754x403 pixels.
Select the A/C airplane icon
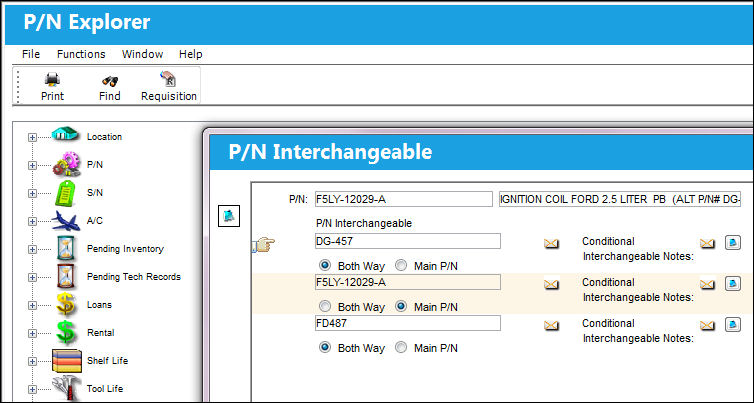(x=66, y=221)
